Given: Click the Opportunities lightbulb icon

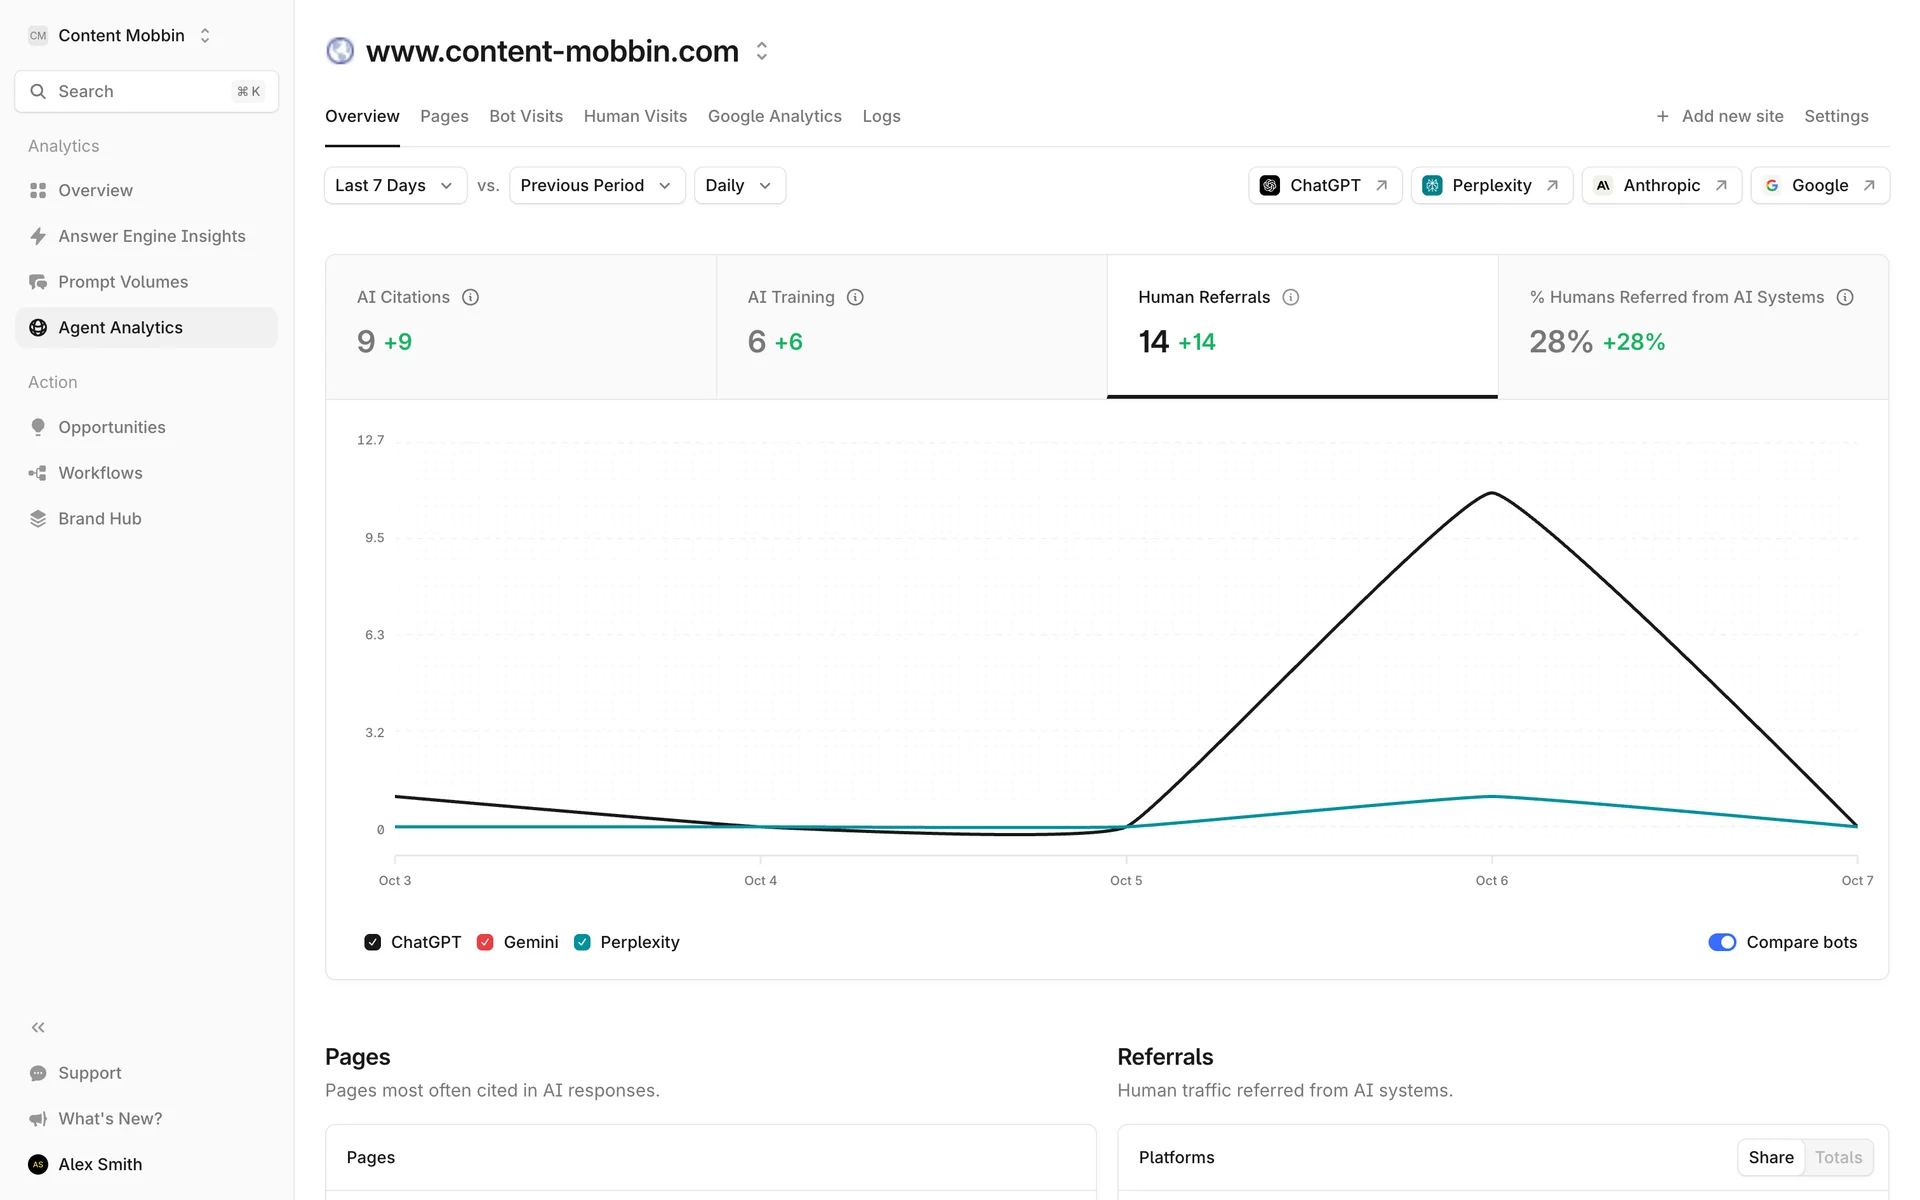Looking at the screenshot, I should tap(38, 427).
